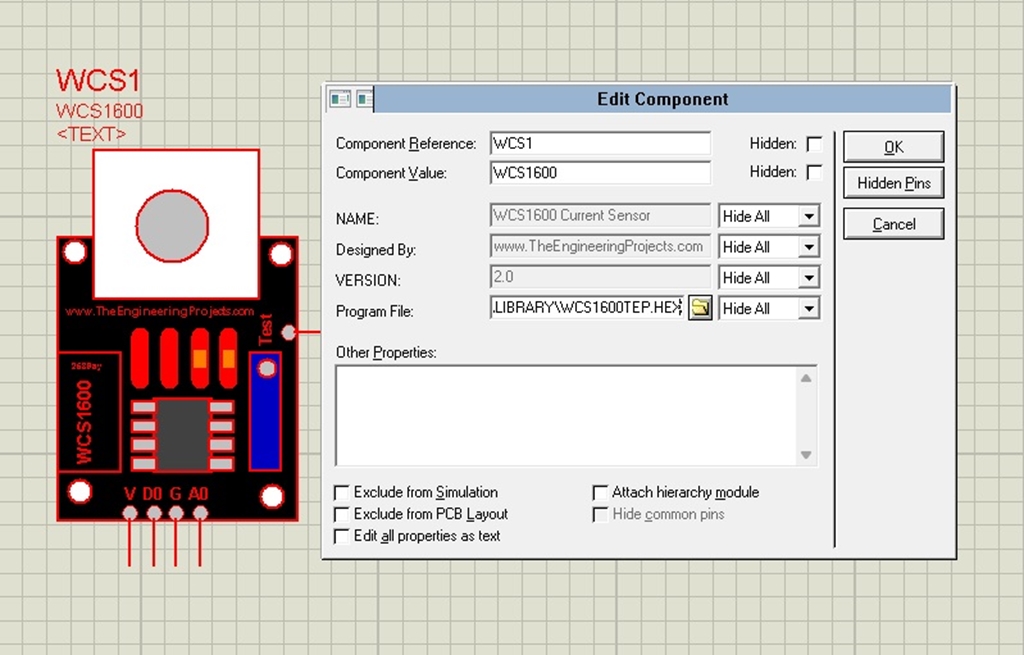The height and width of the screenshot is (655, 1024).
Task: Open the Hidden Pins dialog
Action: point(892,184)
